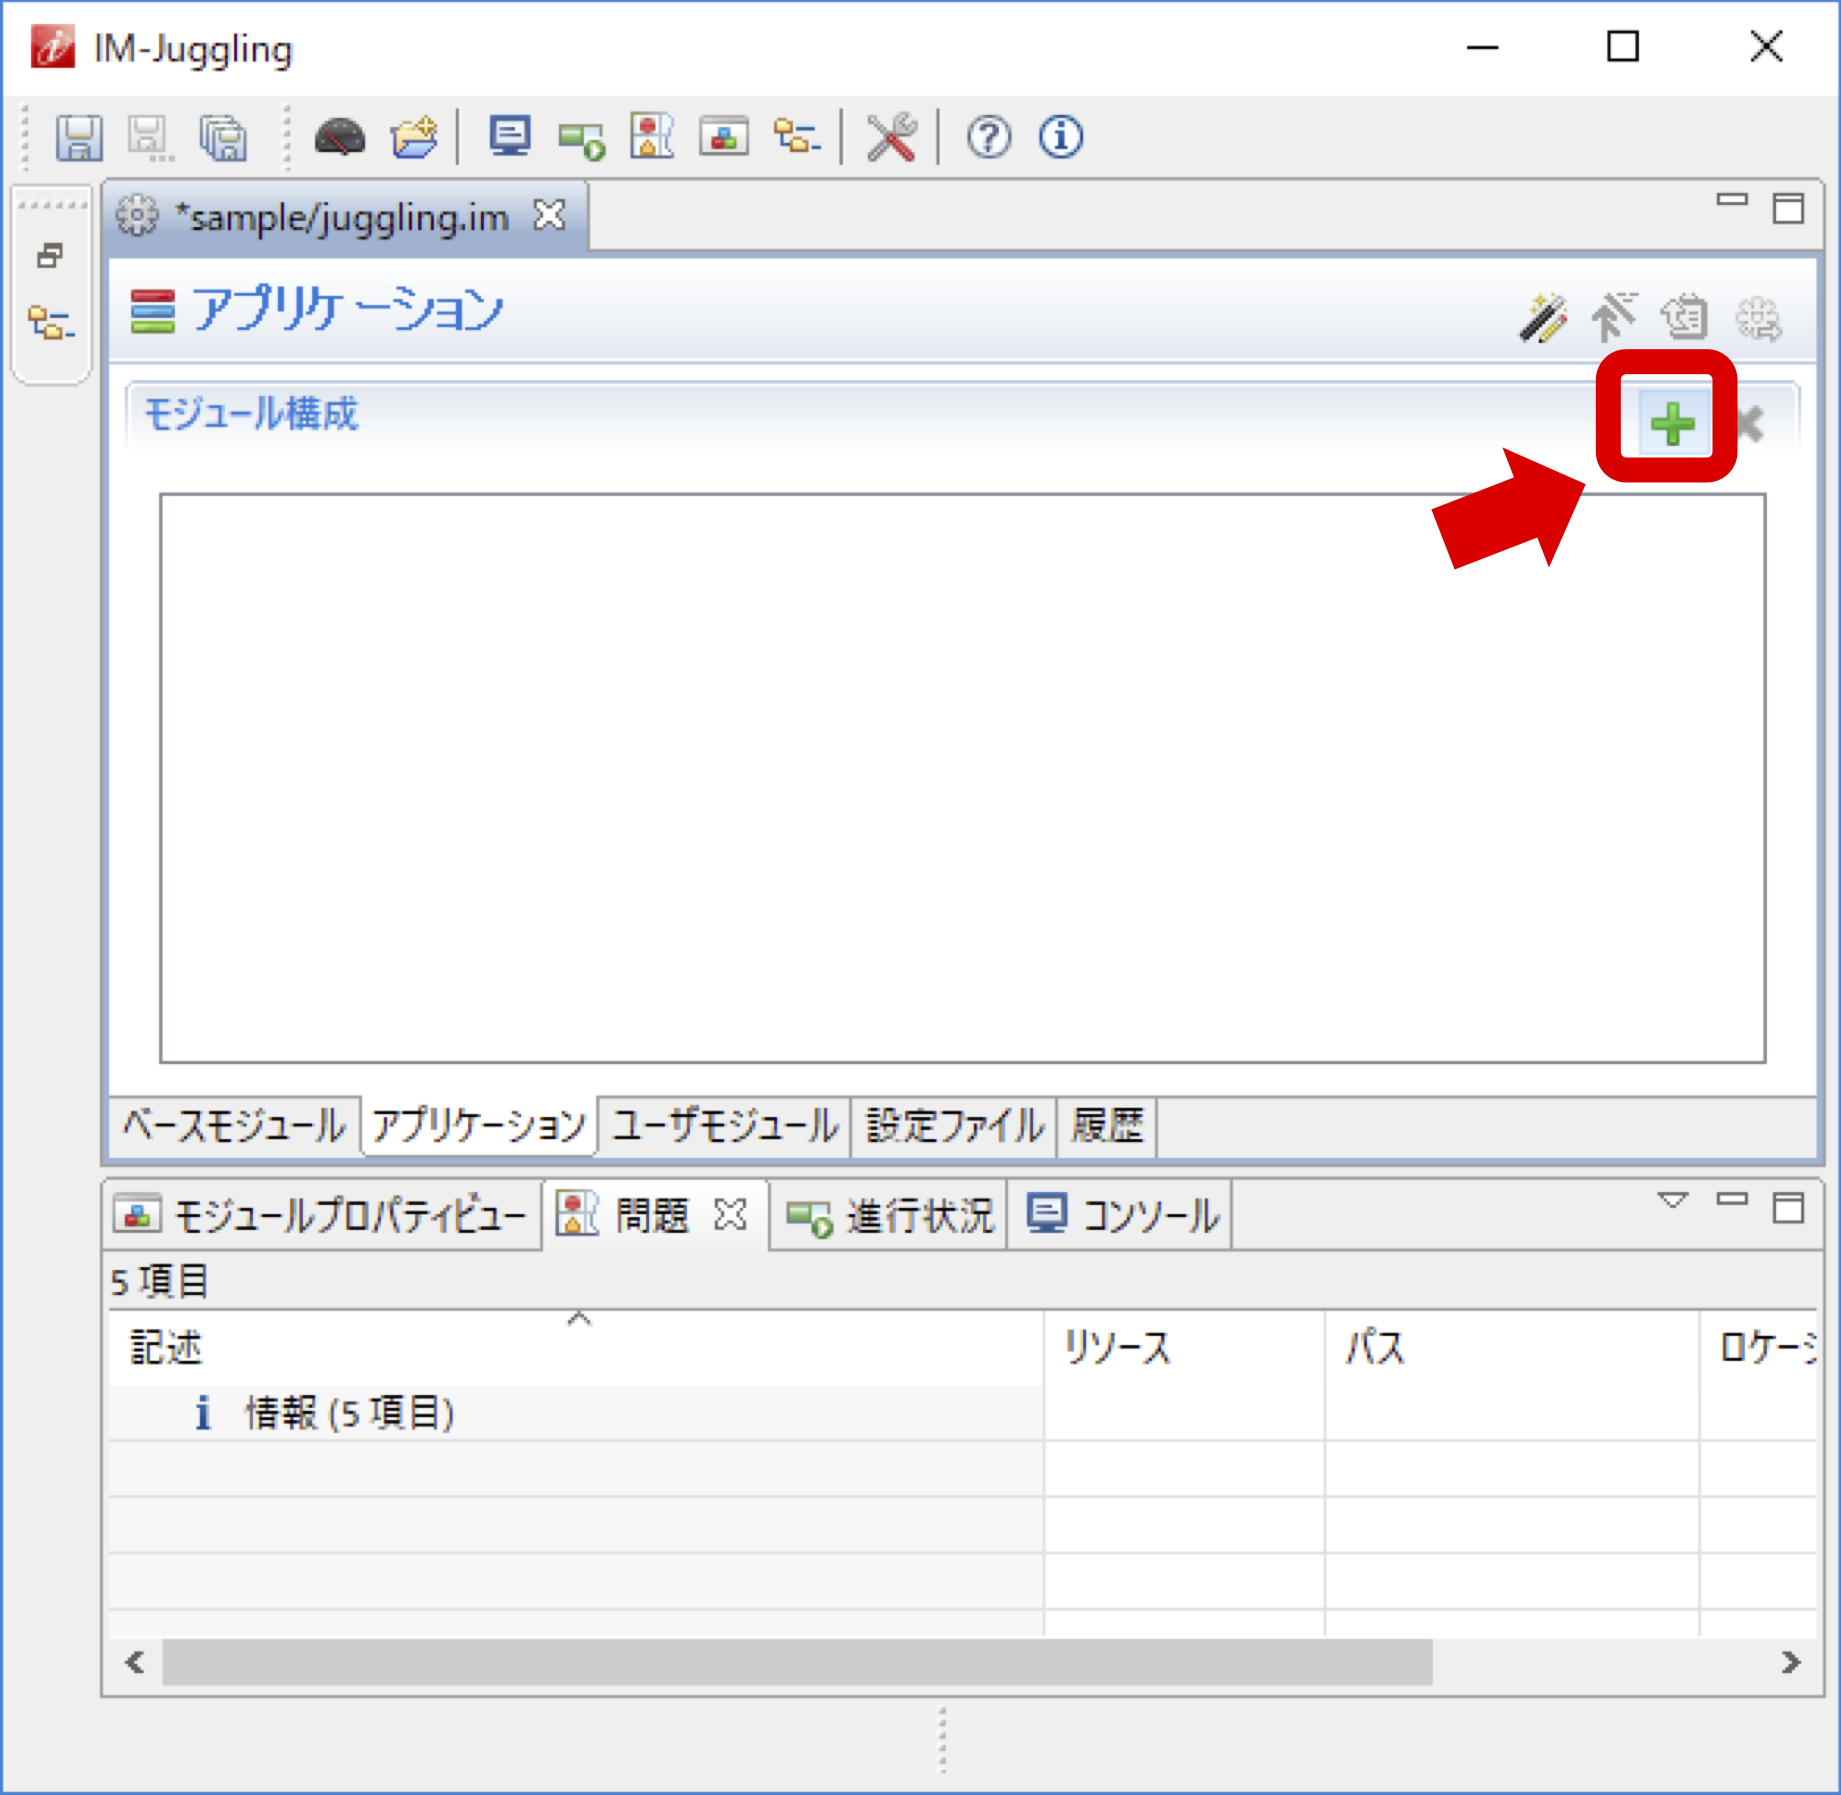
Task: Close the 問題 view tab
Action: [x=731, y=1215]
